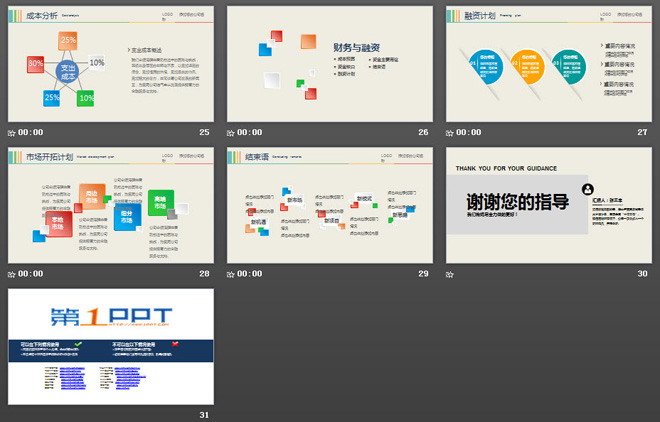Select slide 25 cost analysis thumbnail

pos(110,64)
